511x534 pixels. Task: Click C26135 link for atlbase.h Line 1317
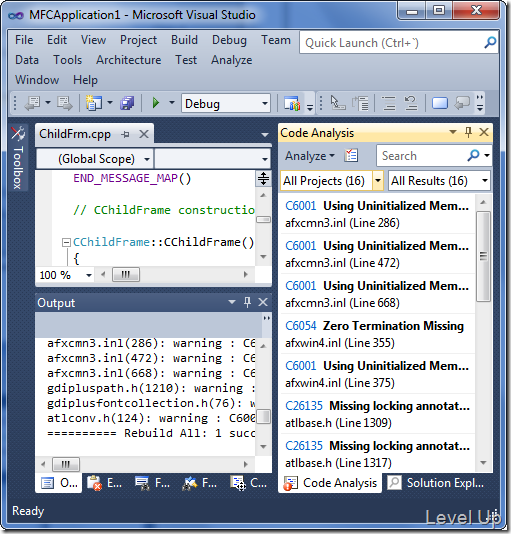304,446
